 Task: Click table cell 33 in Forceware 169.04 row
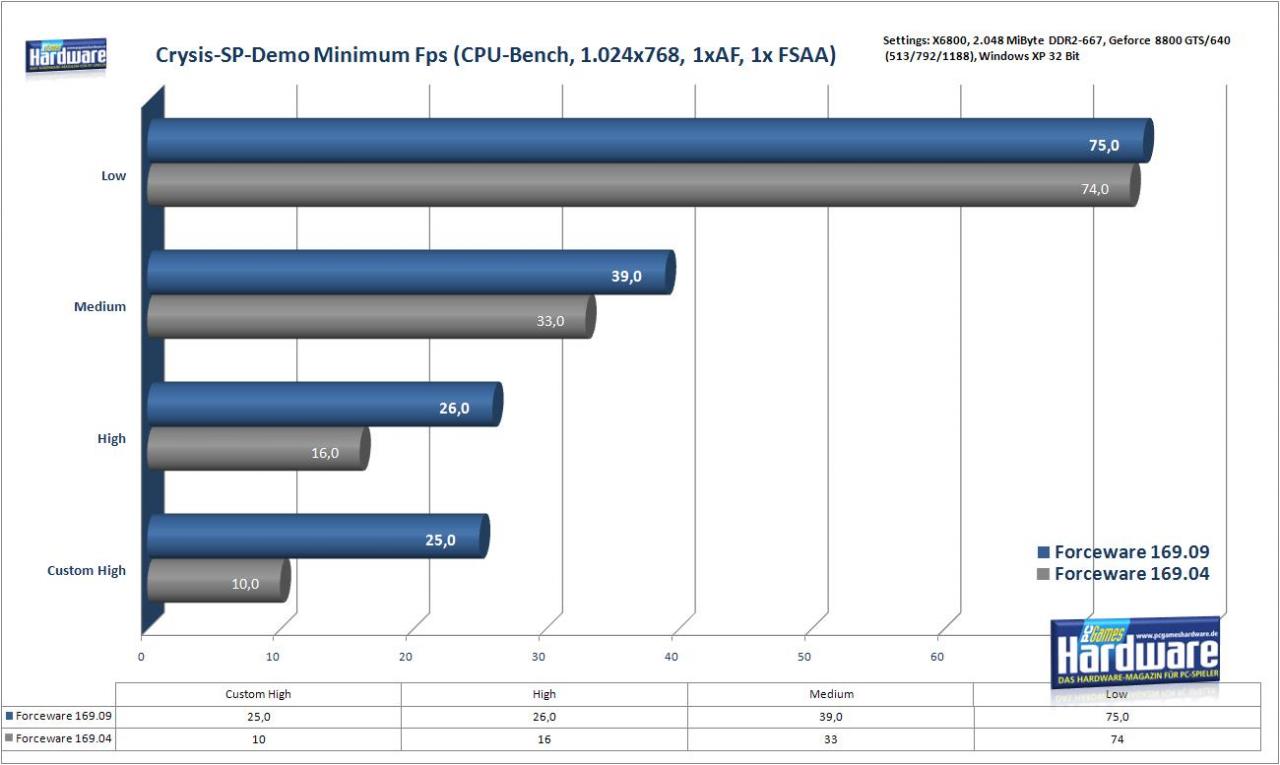(830, 738)
